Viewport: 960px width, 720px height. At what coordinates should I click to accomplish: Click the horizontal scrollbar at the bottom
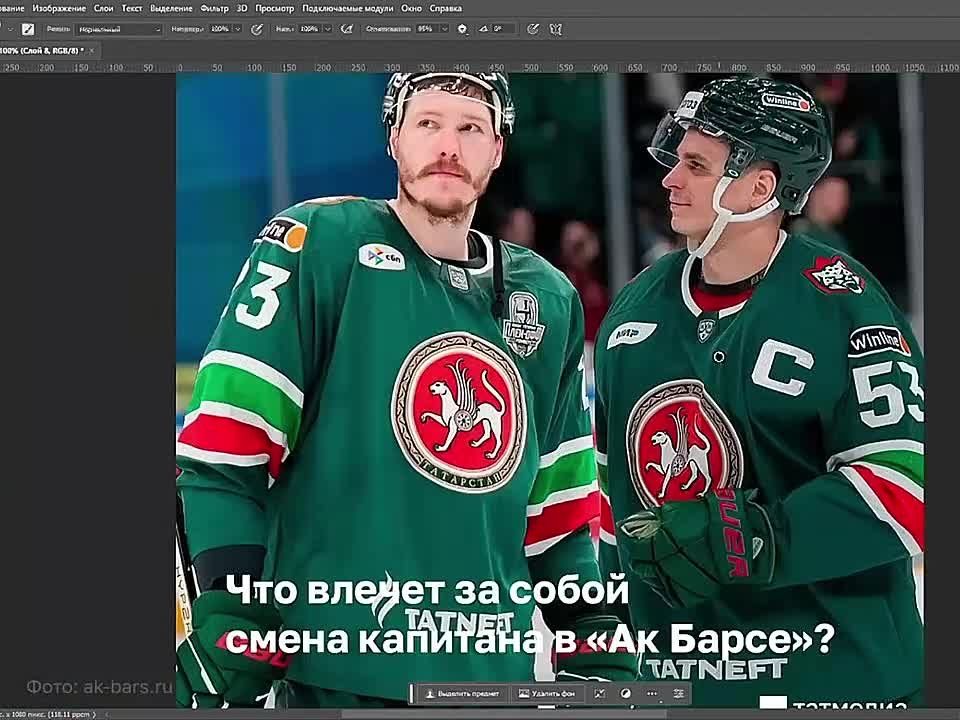click(502, 714)
